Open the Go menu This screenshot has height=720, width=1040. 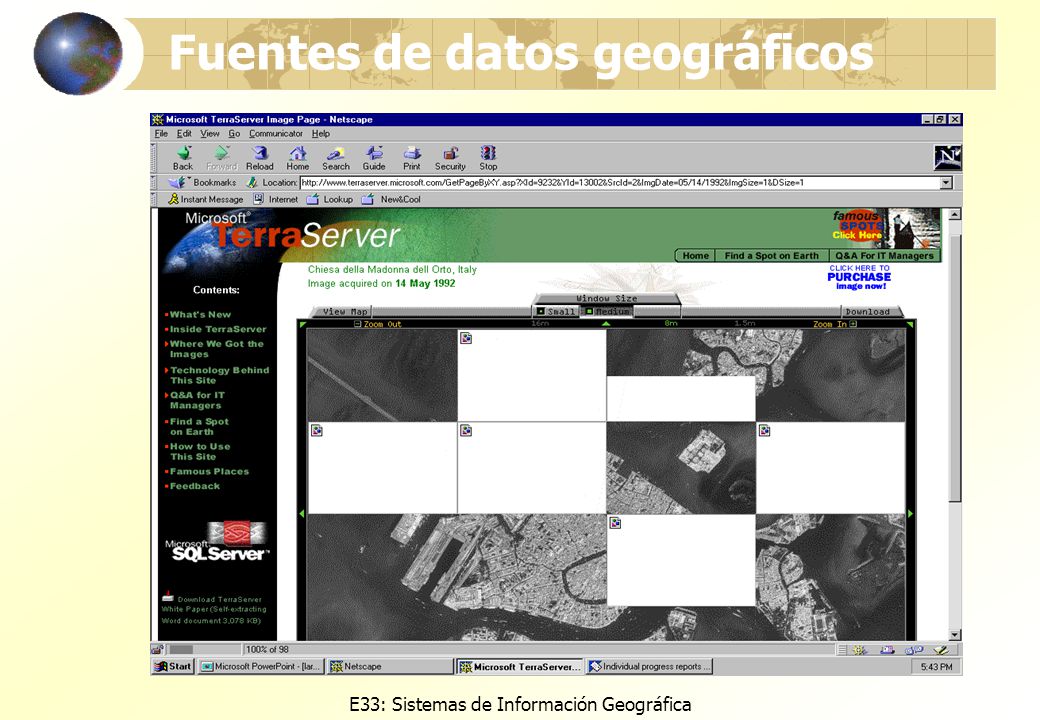click(x=234, y=133)
